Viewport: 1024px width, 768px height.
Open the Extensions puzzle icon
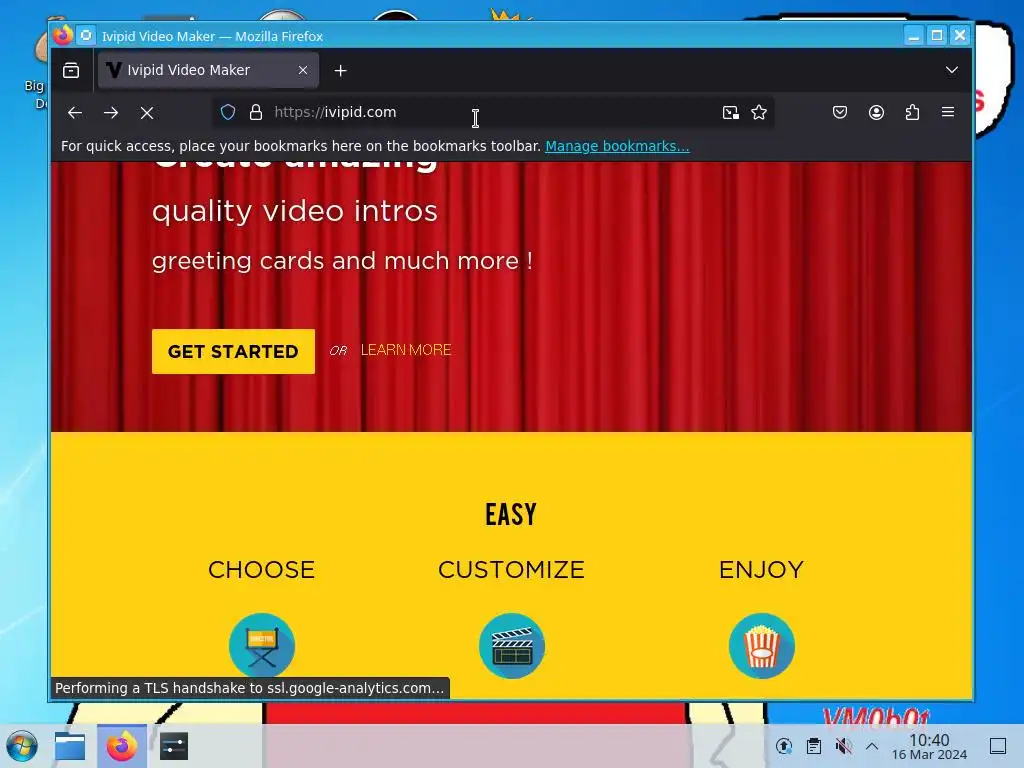[912, 112]
